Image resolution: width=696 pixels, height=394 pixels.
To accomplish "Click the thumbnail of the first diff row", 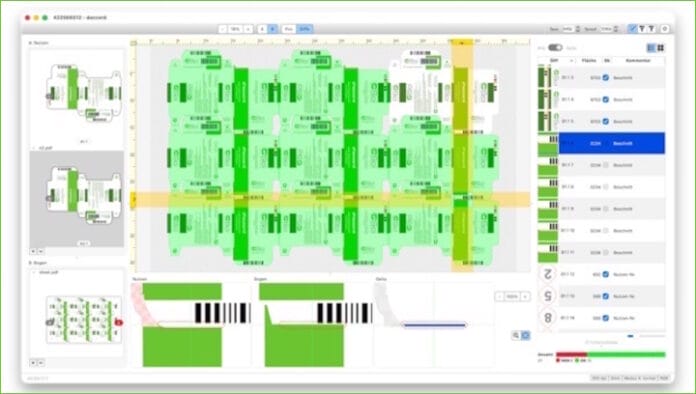I will pyautogui.click(x=548, y=78).
